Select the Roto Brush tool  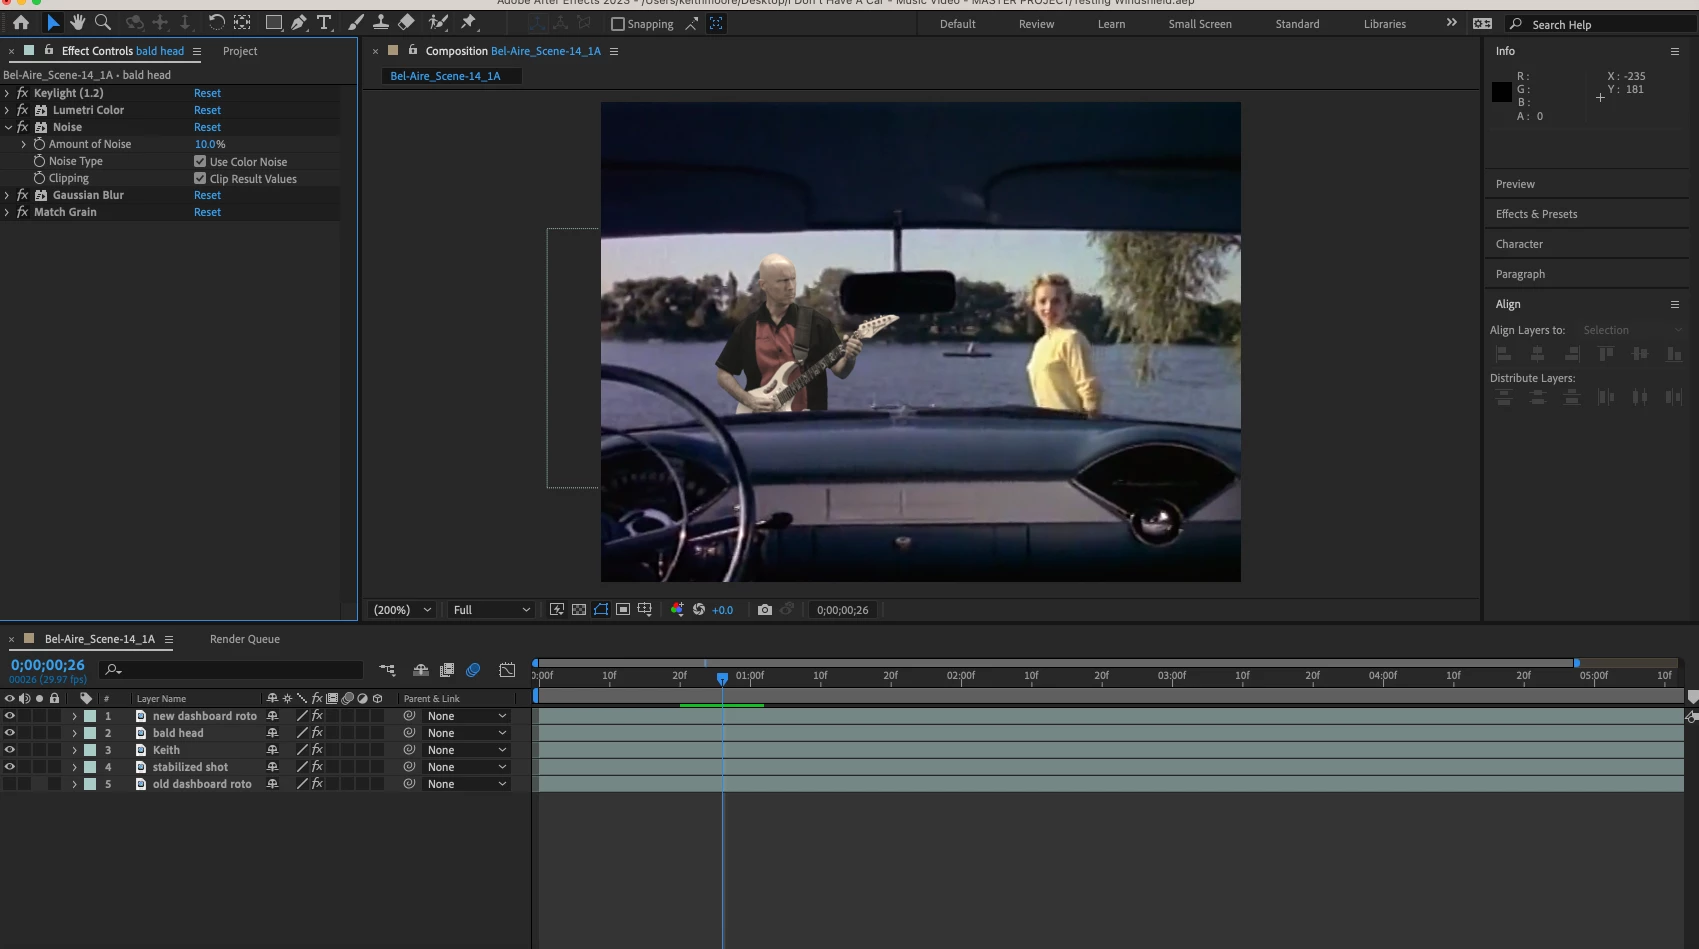tap(438, 22)
